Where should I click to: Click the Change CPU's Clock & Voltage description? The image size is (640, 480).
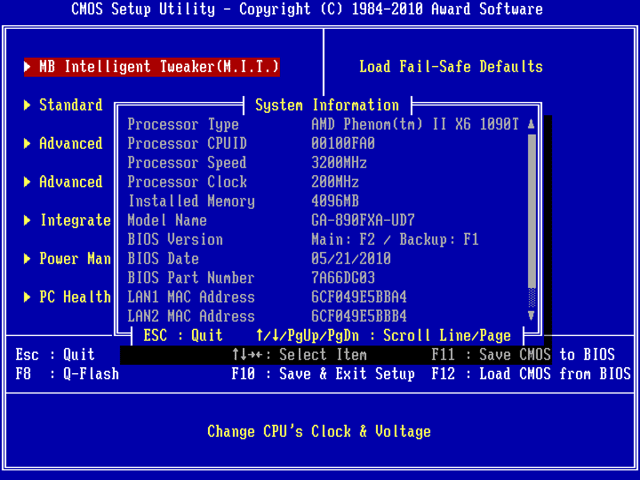319,431
